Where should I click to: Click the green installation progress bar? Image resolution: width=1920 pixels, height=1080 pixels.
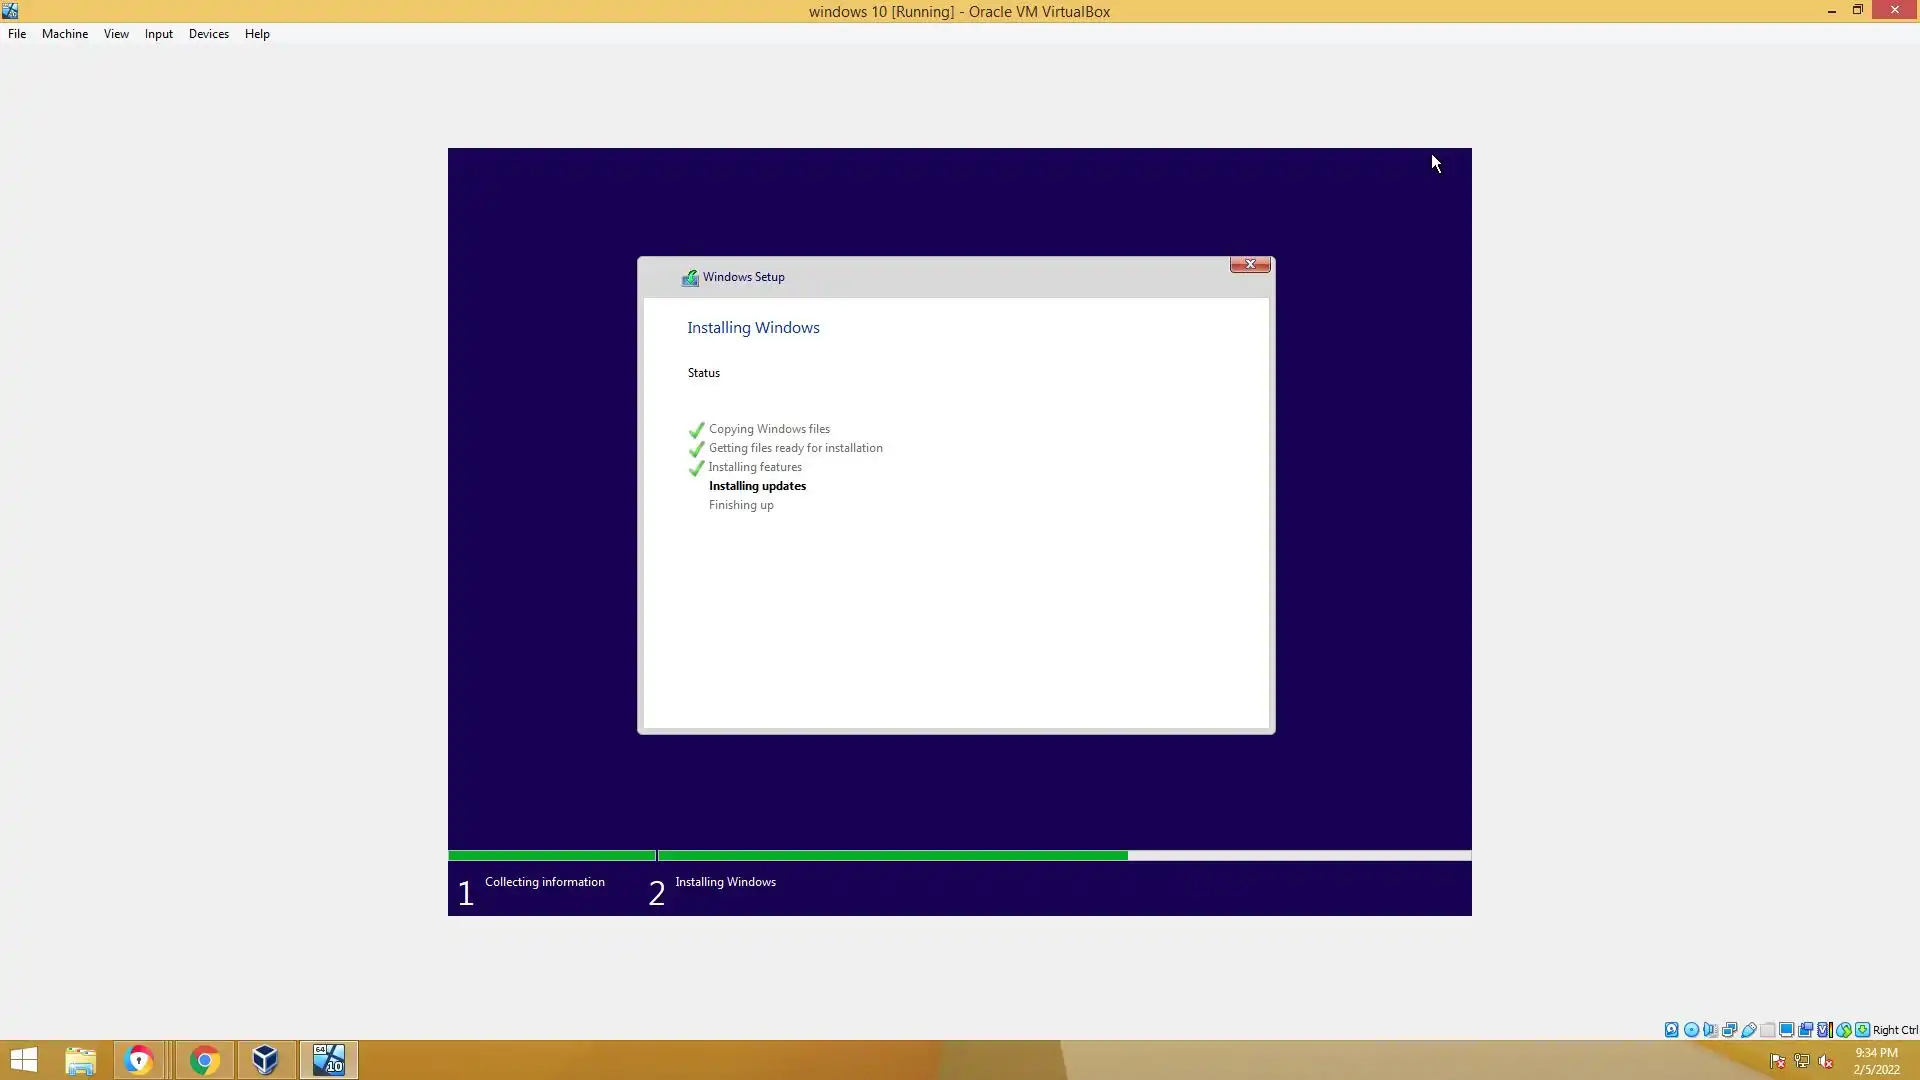(x=892, y=856)
